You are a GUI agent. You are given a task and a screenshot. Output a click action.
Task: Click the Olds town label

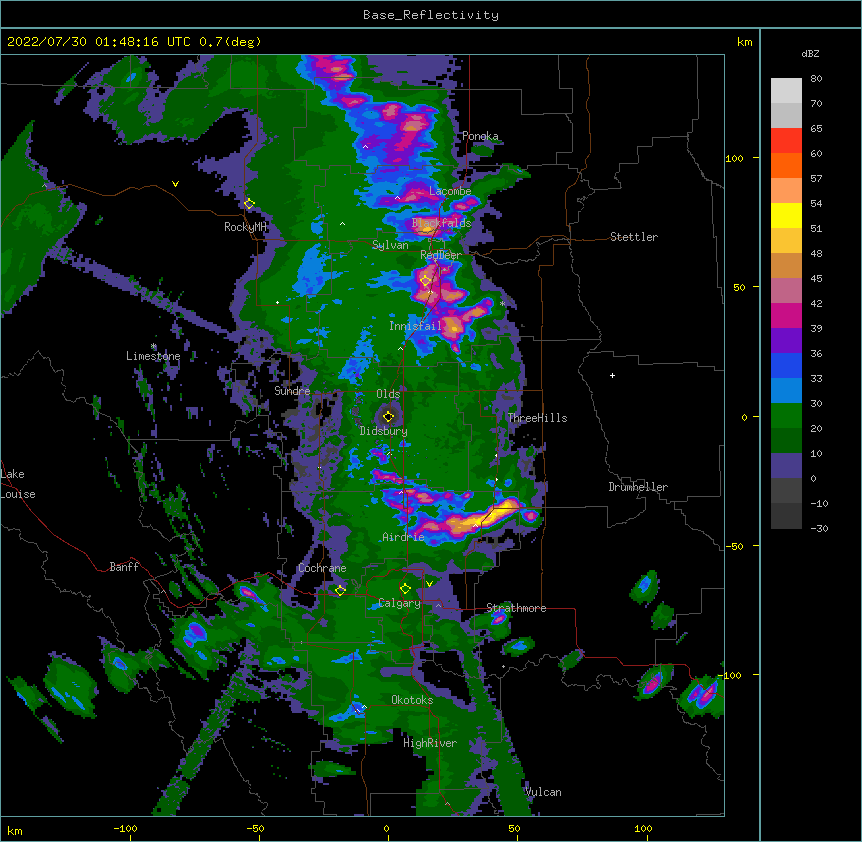(388, 394)
